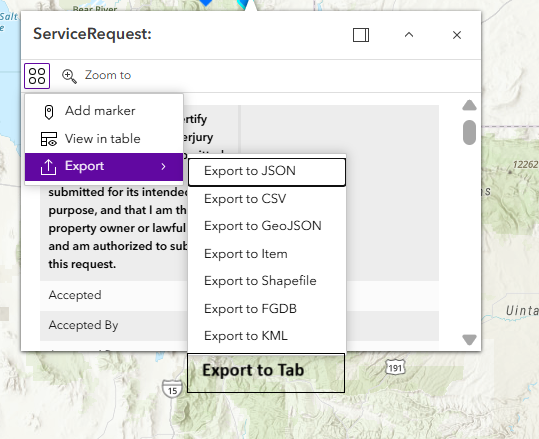Click the Interstate 15 shield on map

pos(172,389)
